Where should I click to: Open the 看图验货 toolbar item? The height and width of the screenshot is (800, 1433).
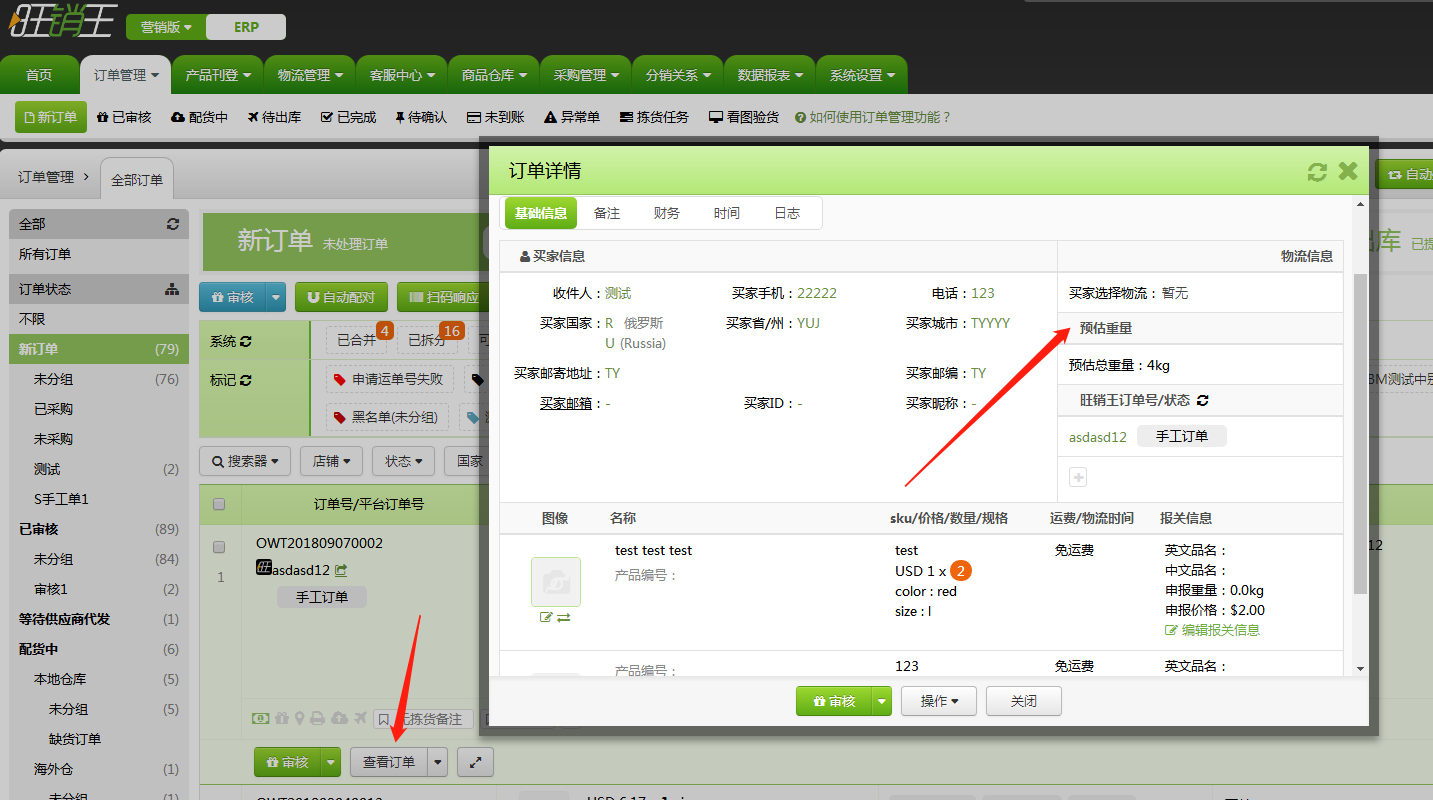pos(744,117)
